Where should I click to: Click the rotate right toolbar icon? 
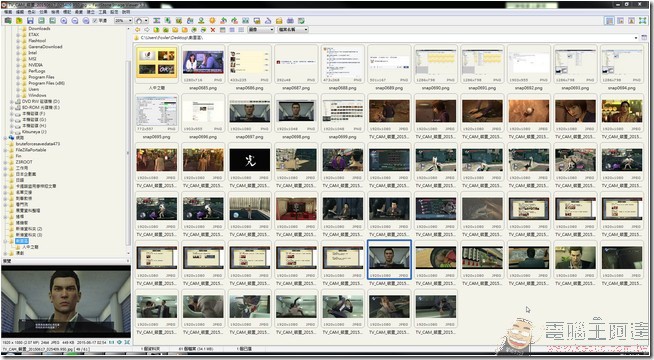click(234, 20)
